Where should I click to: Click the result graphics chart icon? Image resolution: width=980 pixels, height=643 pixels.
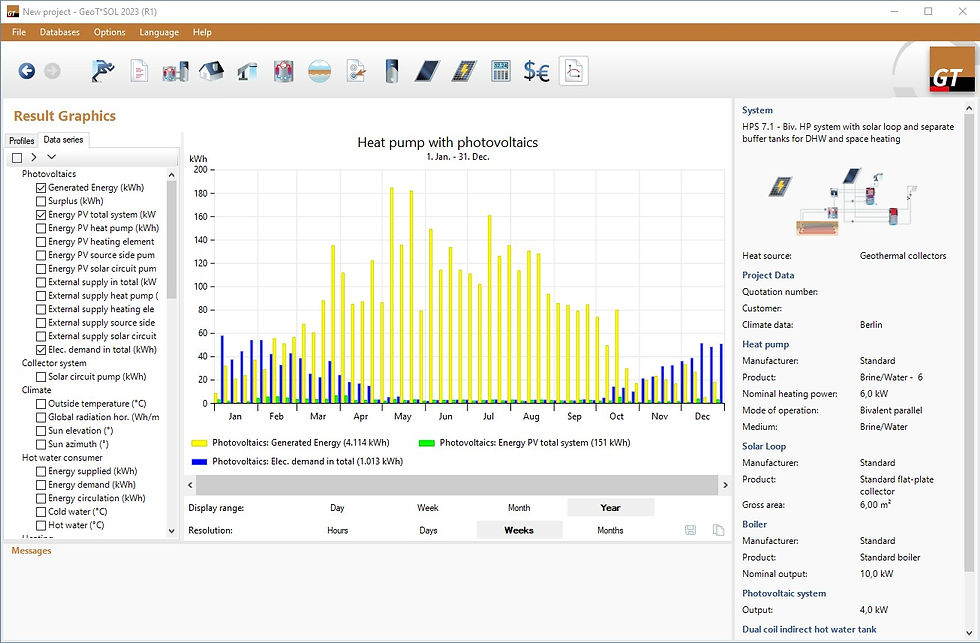pos(574,71)
